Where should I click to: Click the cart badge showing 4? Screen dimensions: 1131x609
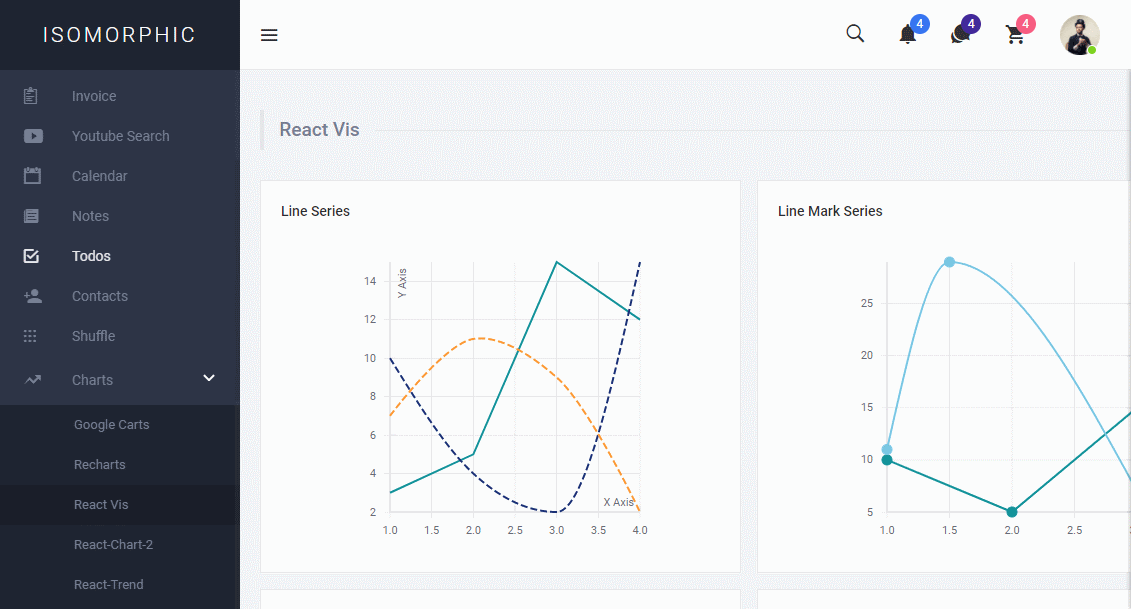pyautogui.click(x=1025, y=24)
